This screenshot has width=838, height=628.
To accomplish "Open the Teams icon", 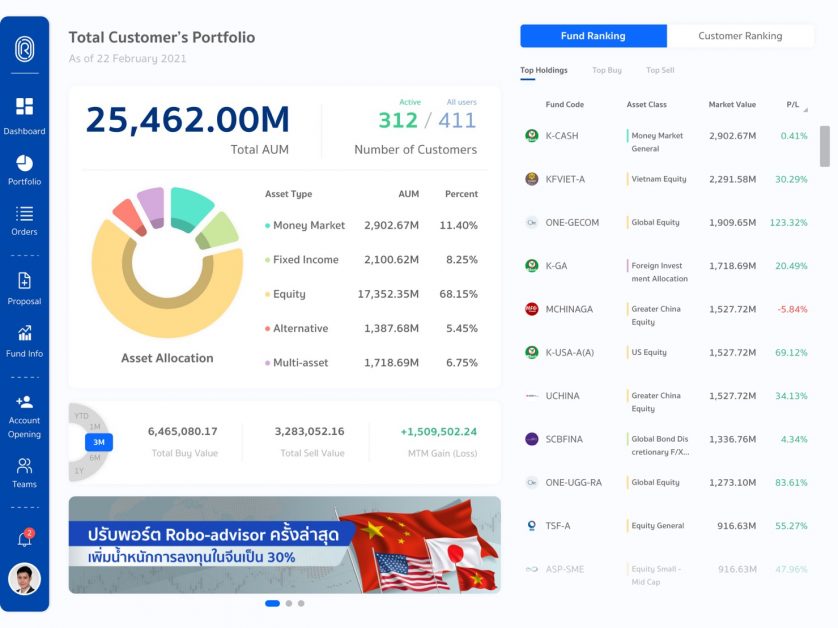I will click(24, 466).
